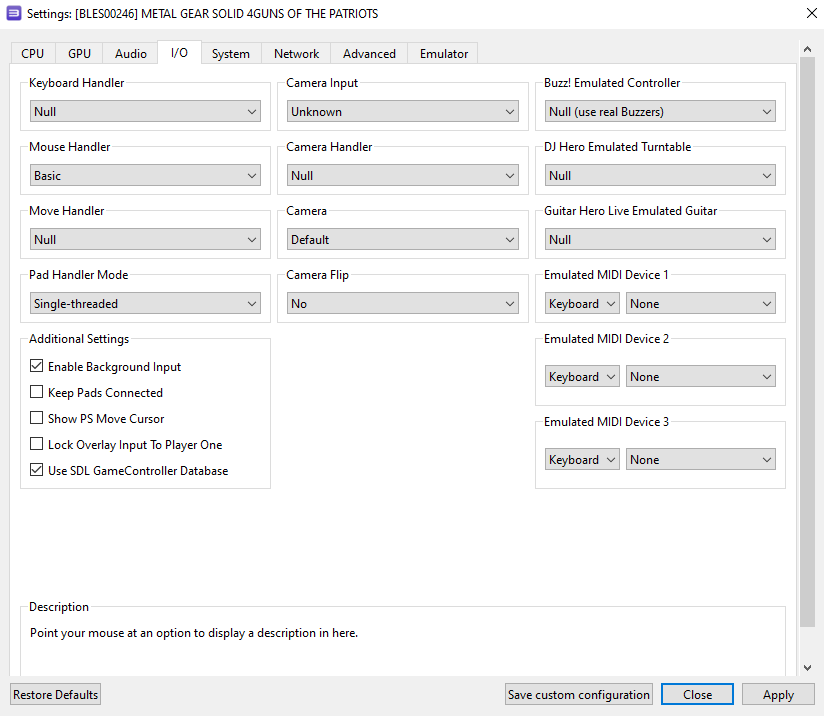Viewport: 824px width, 716px height.
Task: Open the Audio tab
Action: click(131, 54)
